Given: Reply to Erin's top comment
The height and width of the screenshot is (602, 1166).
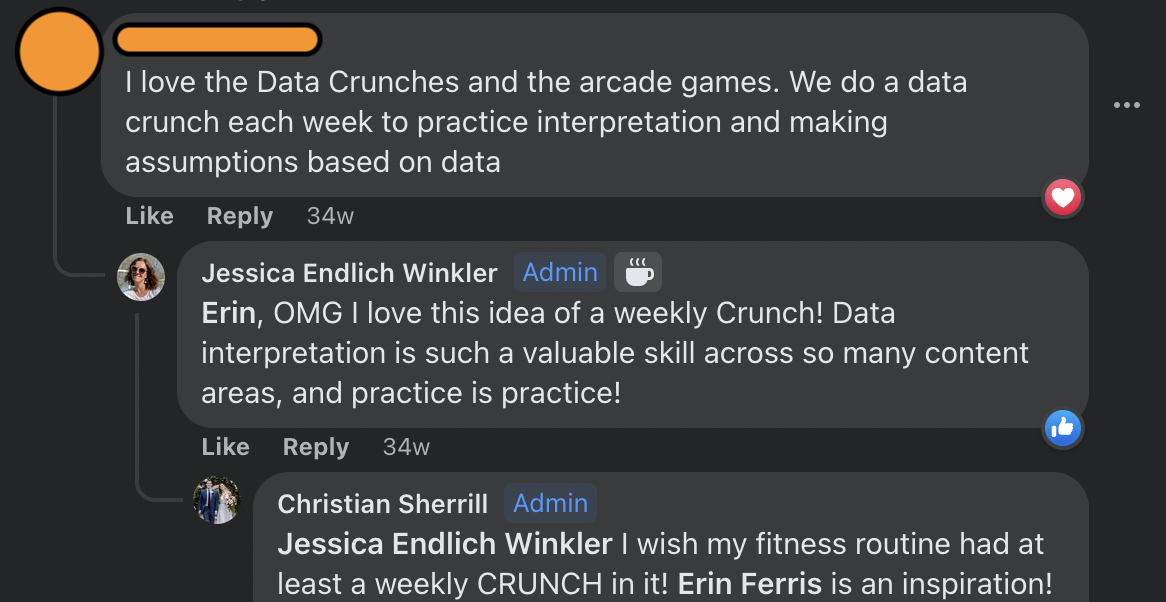Looking at the screenshot, I should tap(239, 215).
